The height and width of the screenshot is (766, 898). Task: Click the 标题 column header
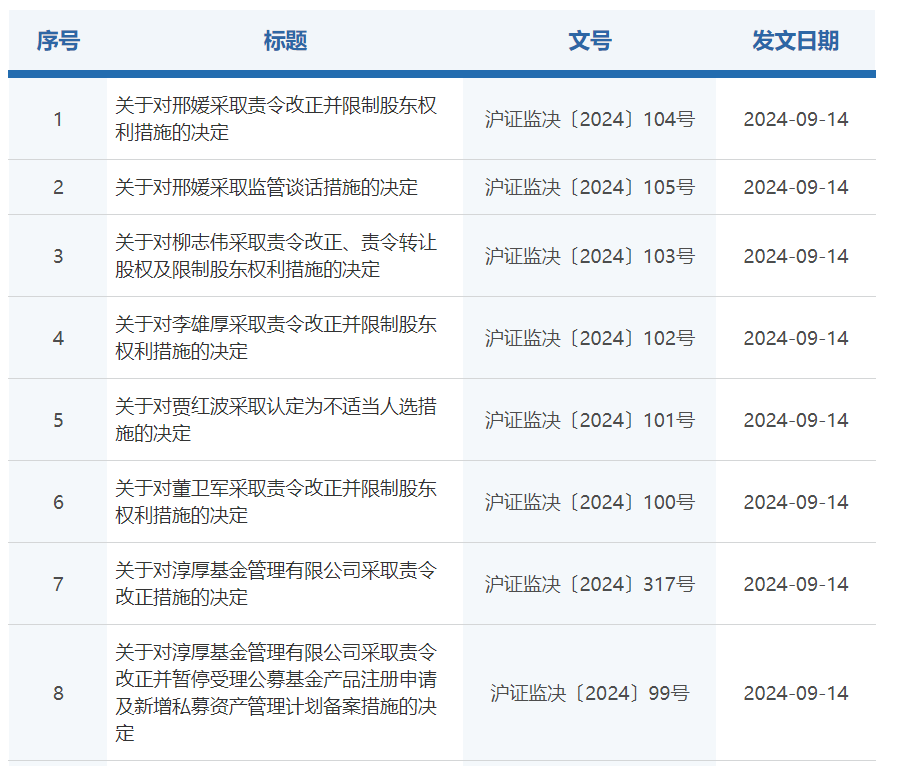[x=285, y=41]
